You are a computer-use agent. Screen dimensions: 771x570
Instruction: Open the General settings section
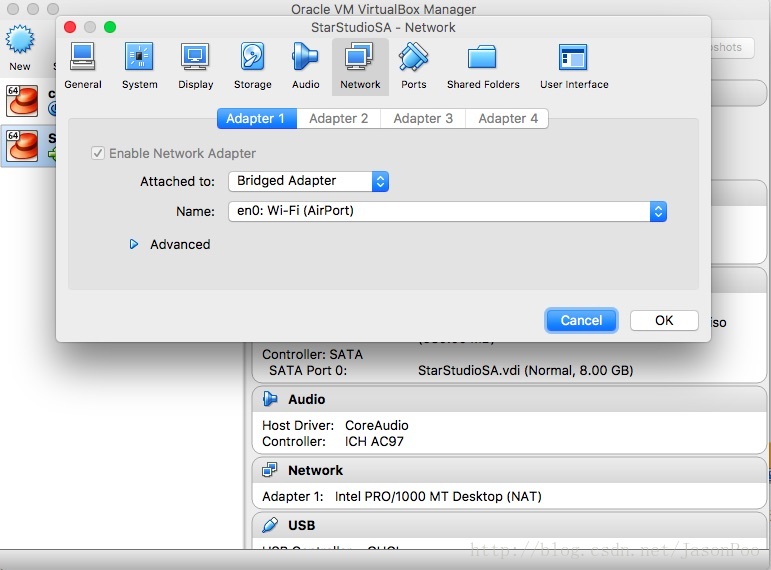(83, 66)
